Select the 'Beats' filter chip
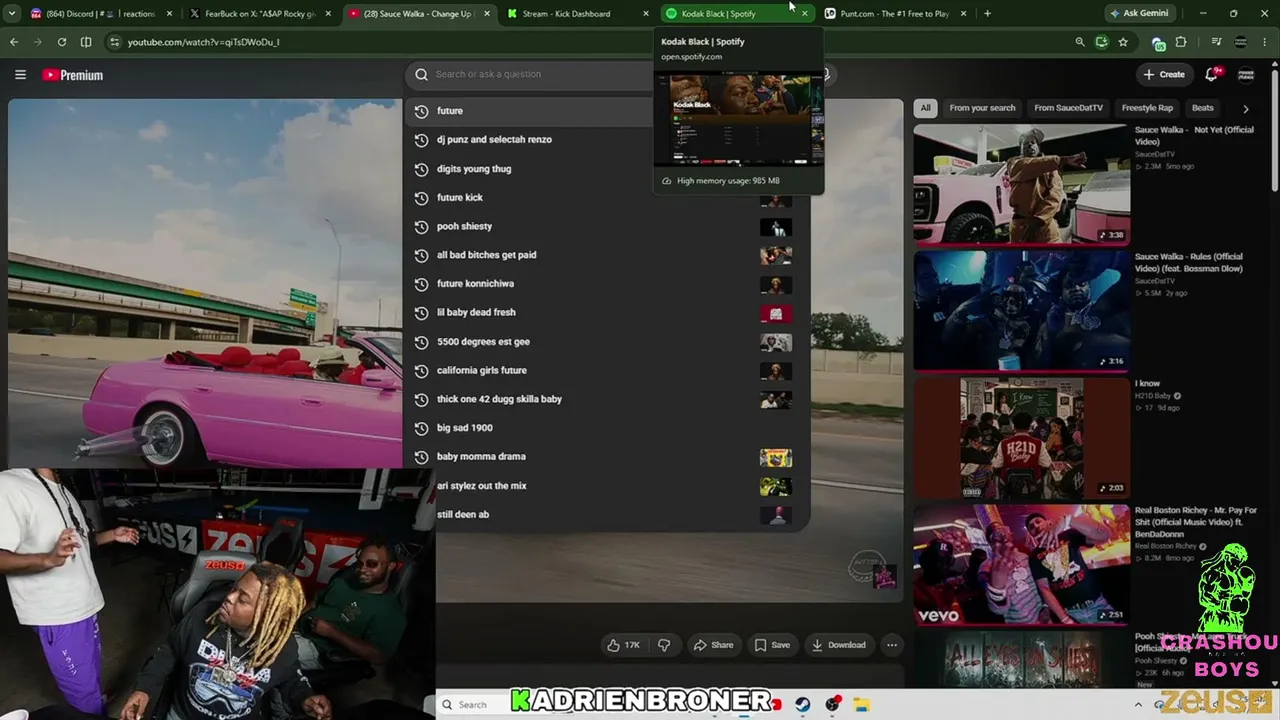The image size is (1280, 720). coord(1203,108)
